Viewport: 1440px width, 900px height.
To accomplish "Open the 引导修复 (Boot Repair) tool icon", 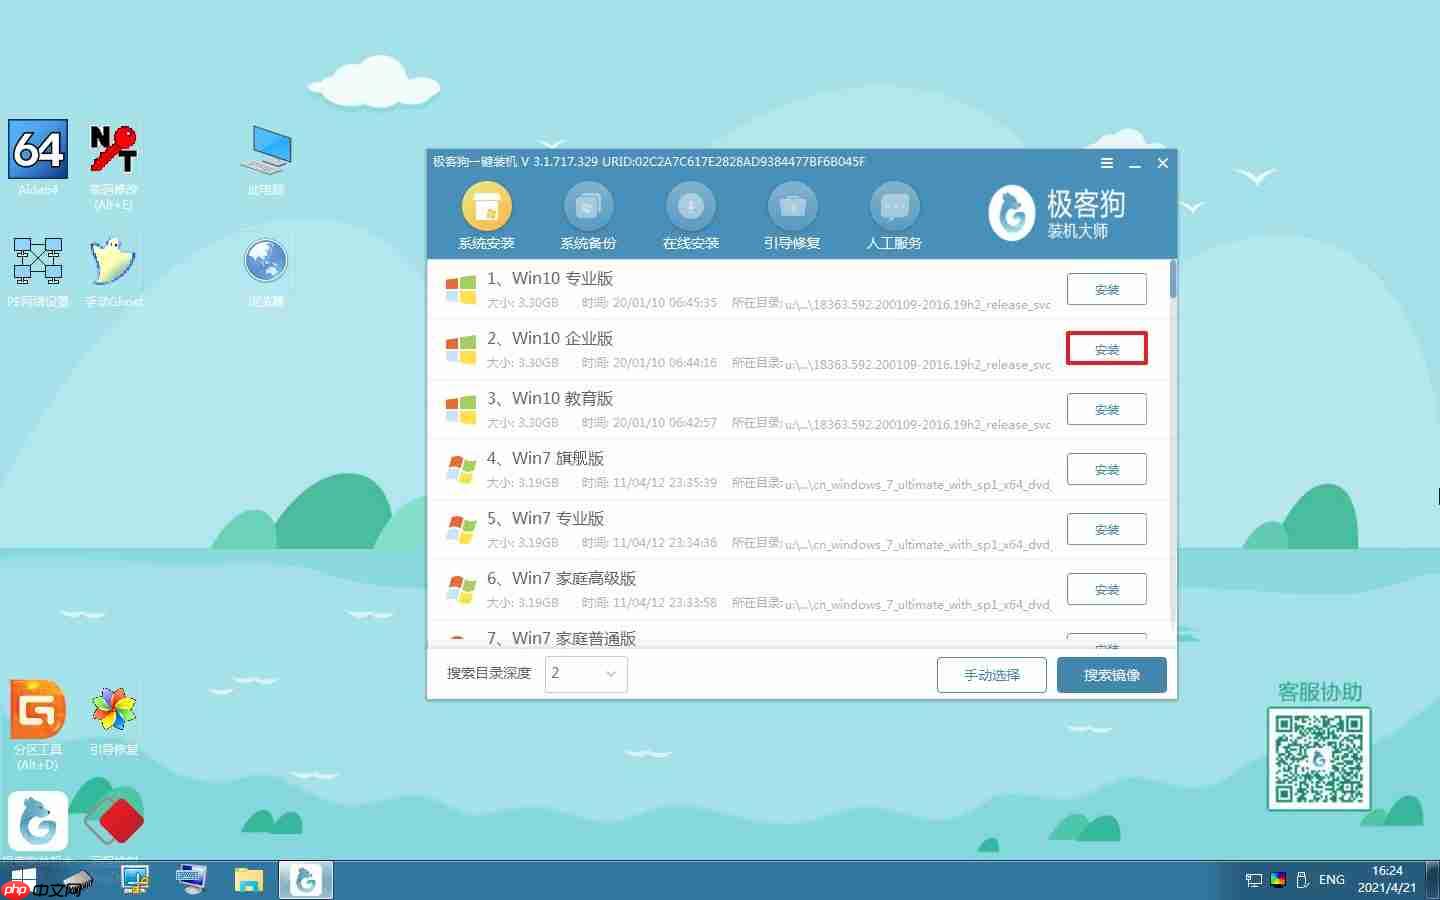I will tap(791, 210).
